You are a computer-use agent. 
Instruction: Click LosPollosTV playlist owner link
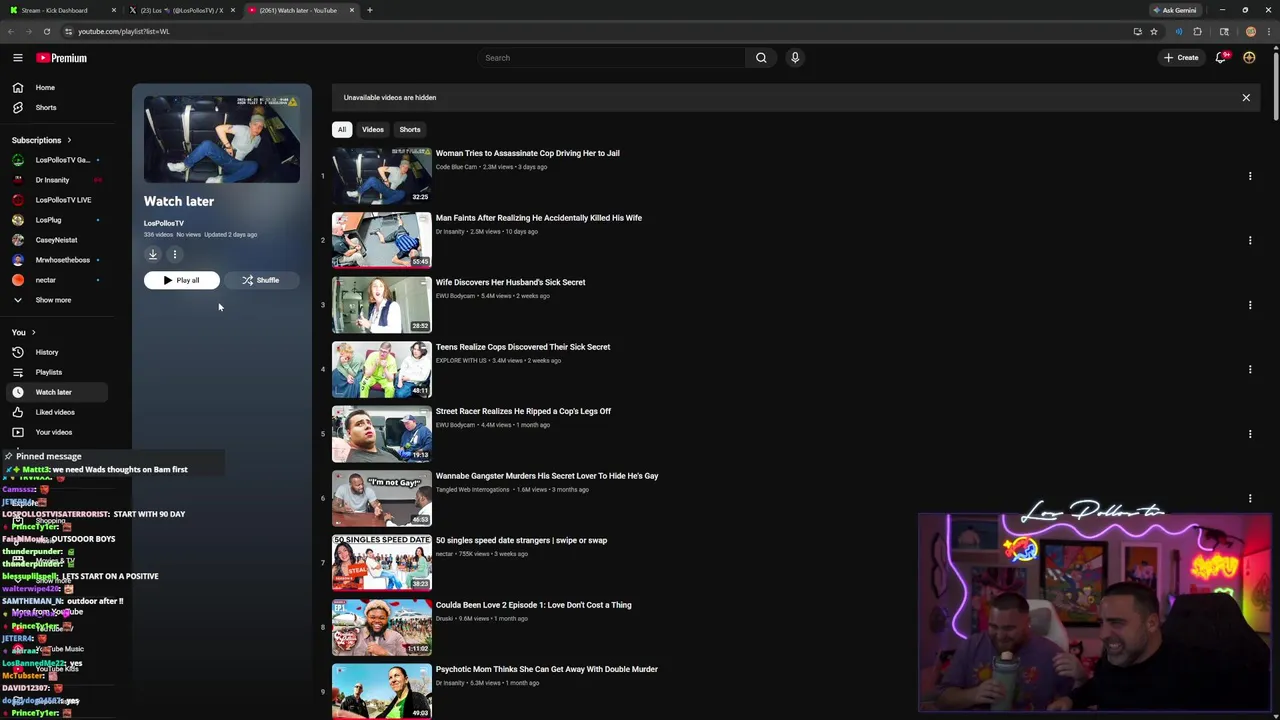164,223
